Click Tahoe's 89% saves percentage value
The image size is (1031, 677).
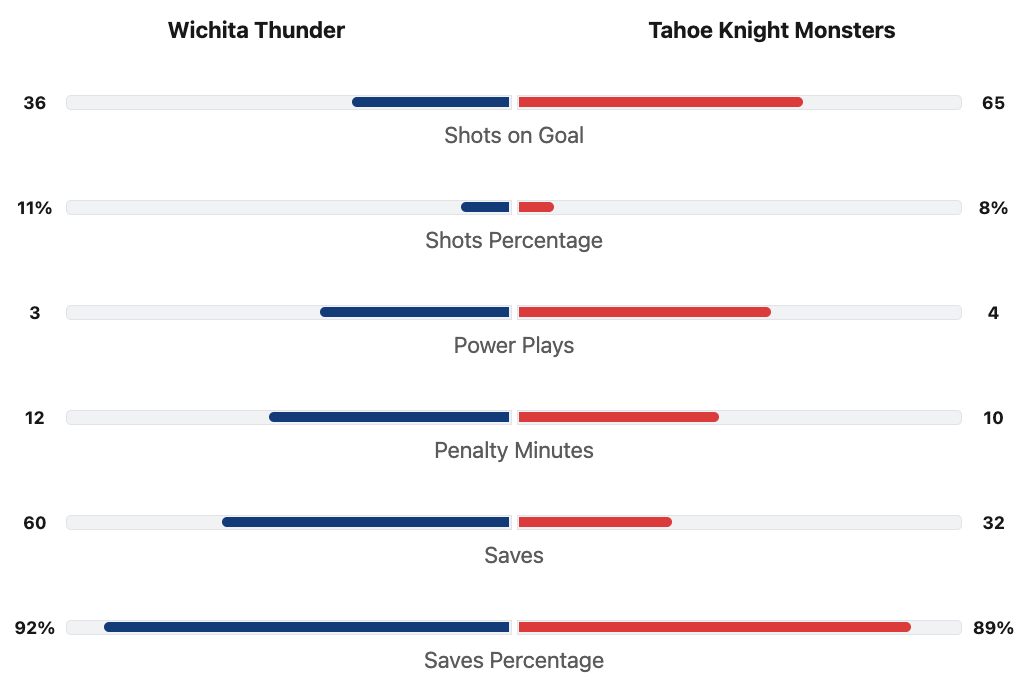click(993, 627)
